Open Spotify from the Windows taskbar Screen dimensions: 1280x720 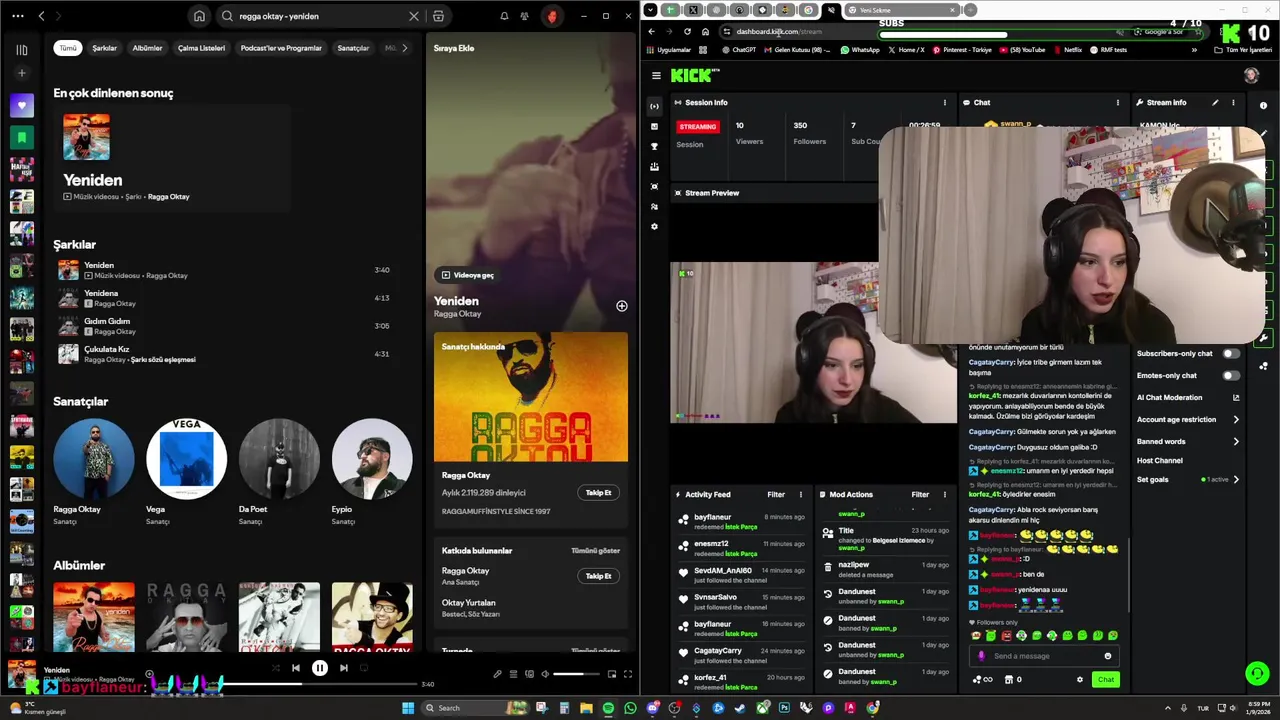coord(608,708)
